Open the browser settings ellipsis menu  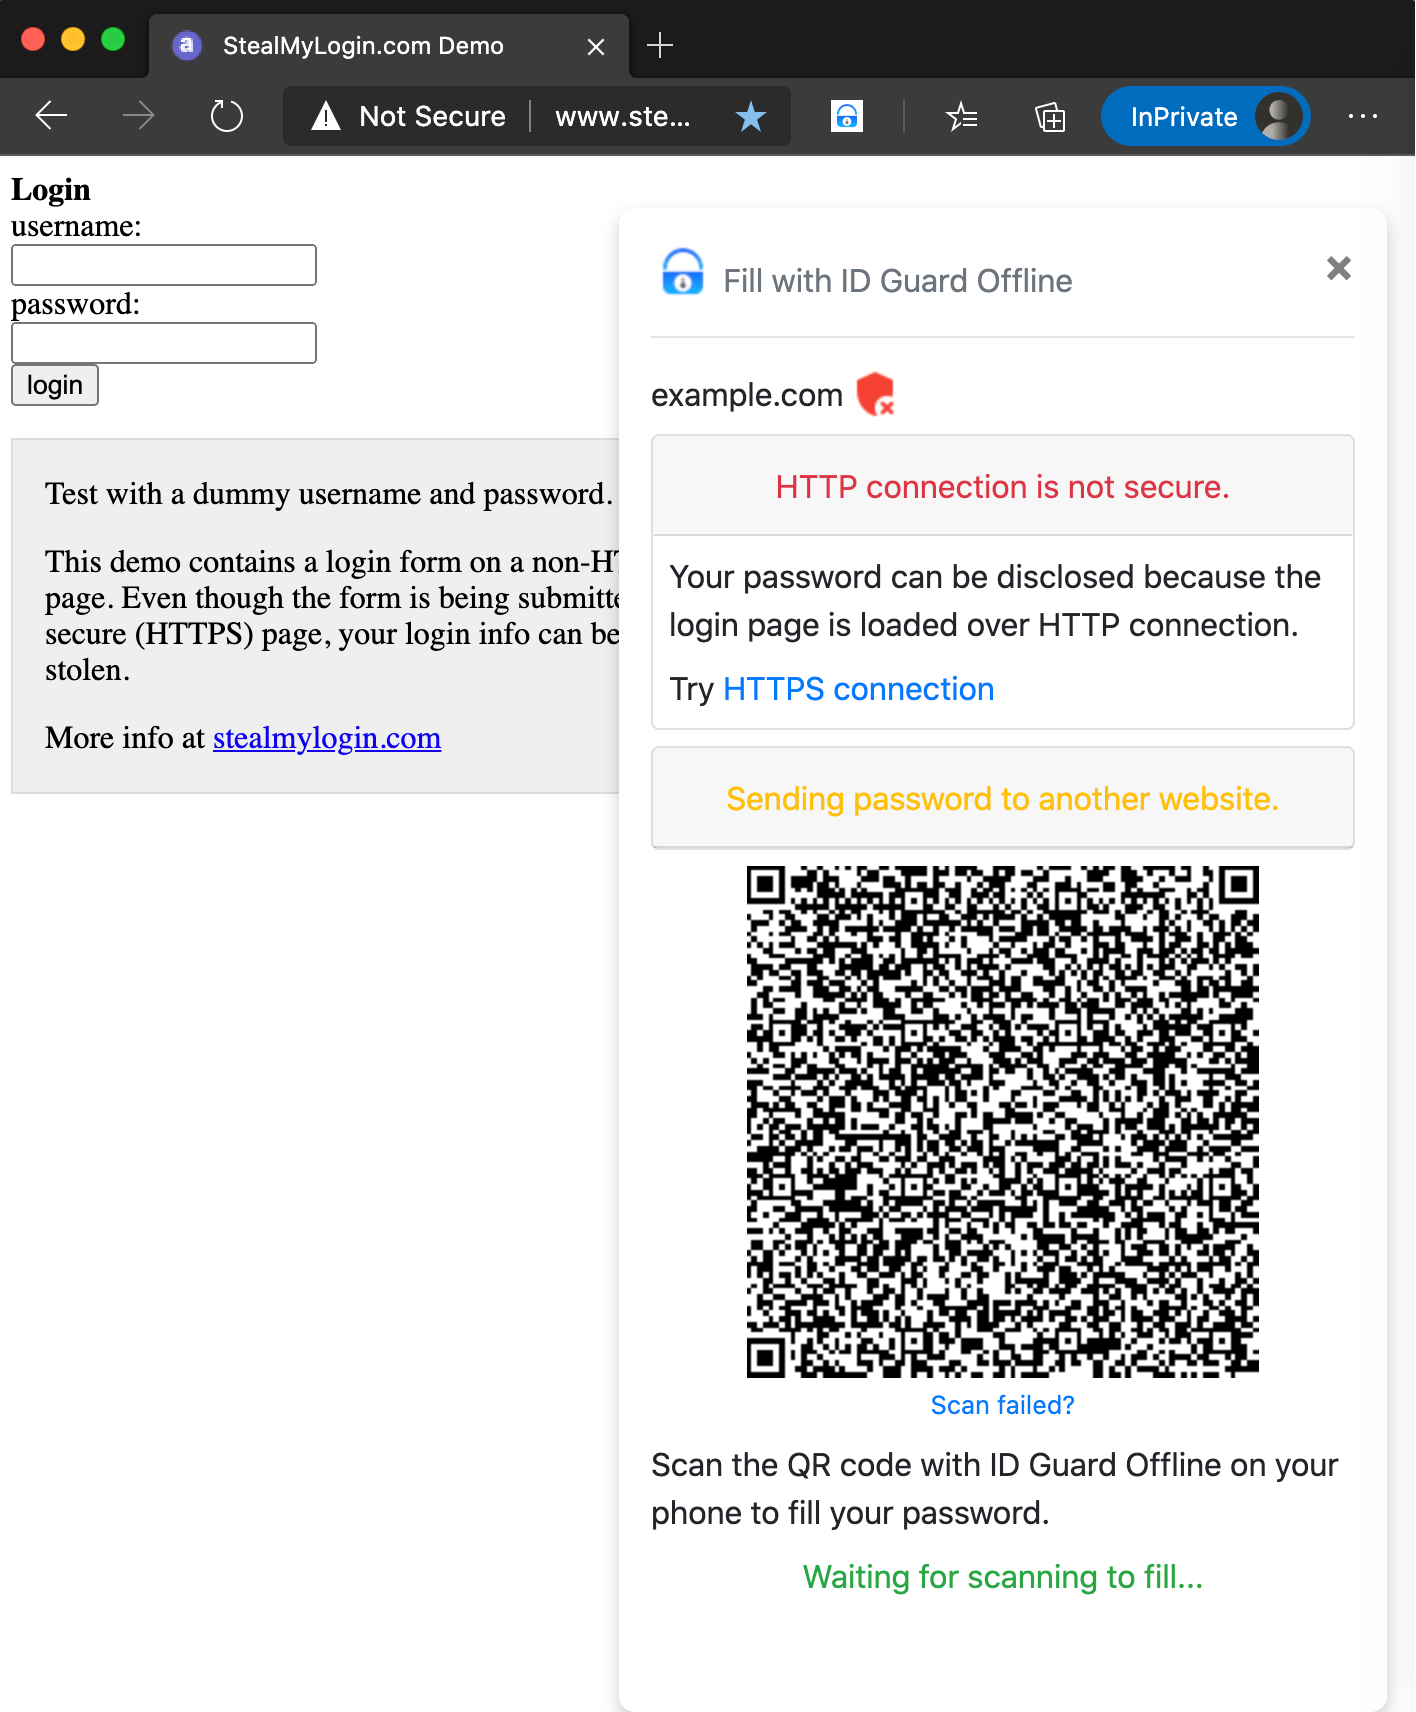click(x=1363, y=116)
